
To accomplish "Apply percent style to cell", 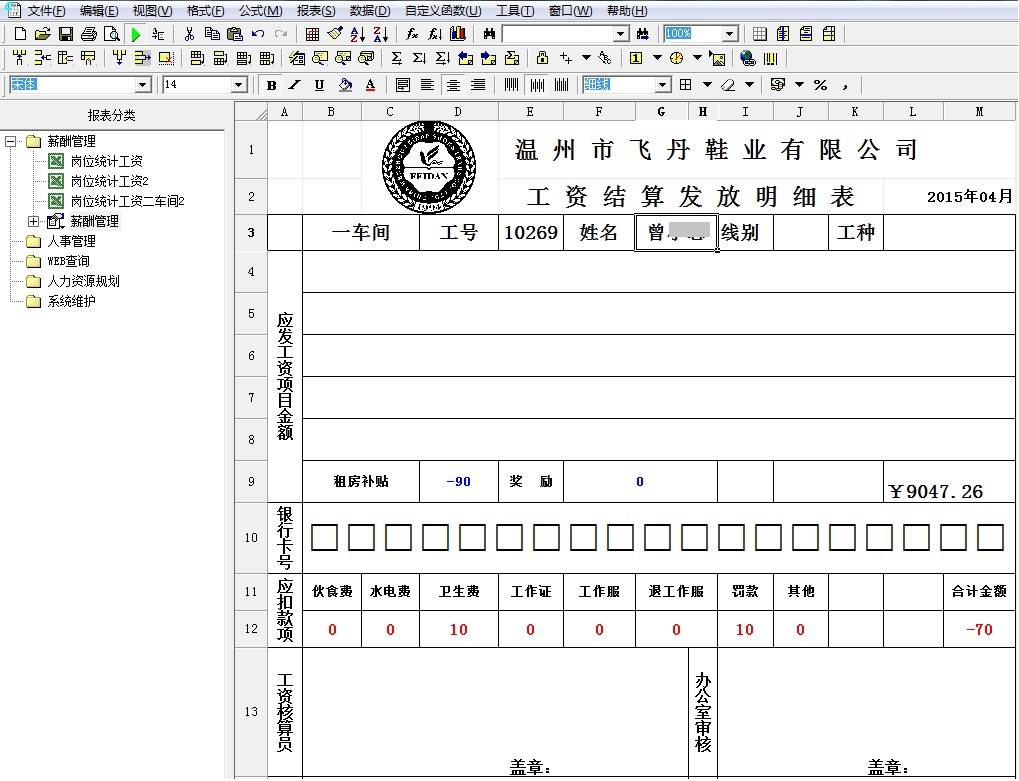I will (820, 85).
